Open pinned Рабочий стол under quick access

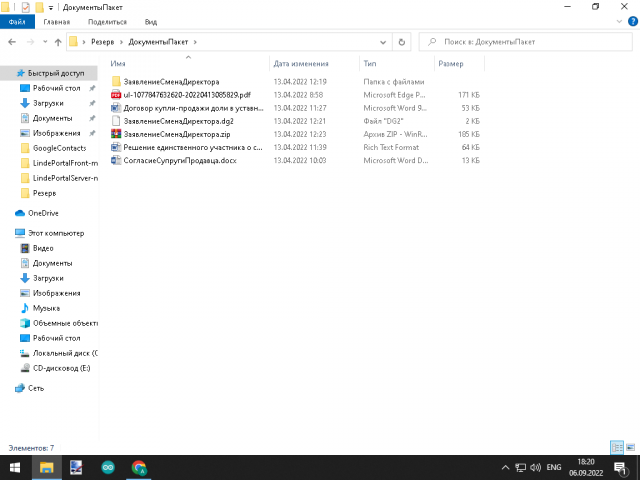click(x=56, y=88)
